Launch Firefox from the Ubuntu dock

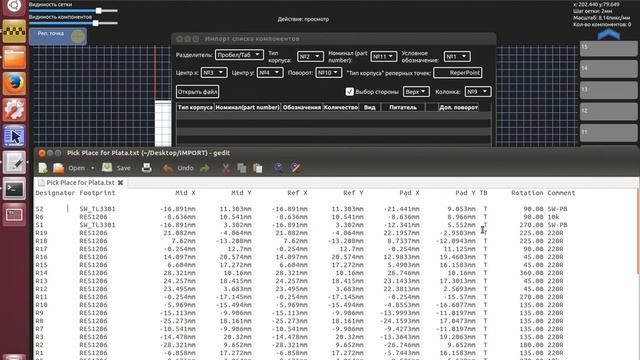(14, 84)
